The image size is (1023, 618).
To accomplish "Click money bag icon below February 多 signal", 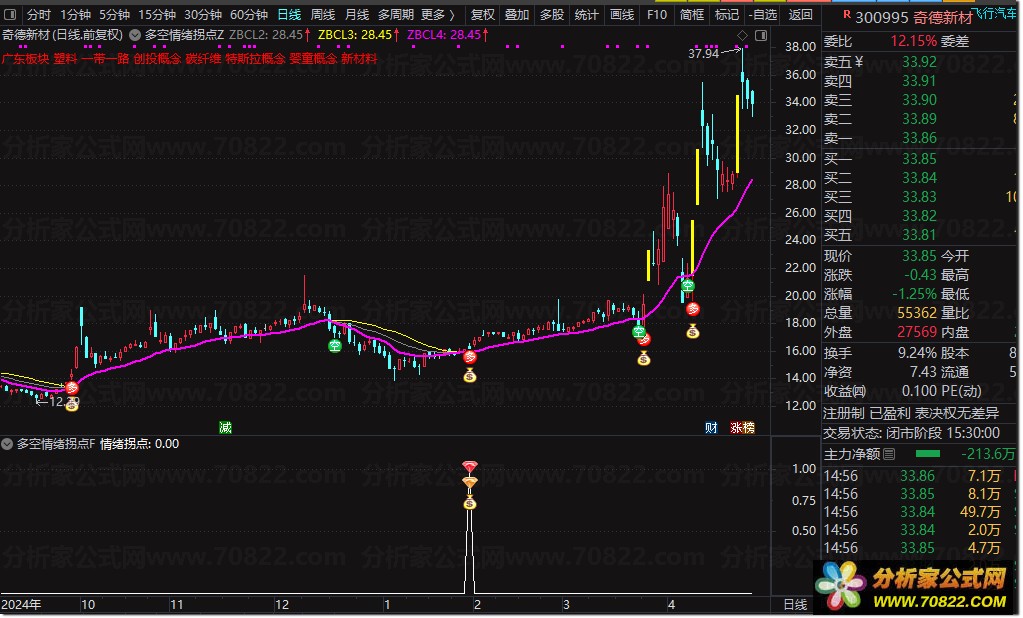I will coord(470,375).
